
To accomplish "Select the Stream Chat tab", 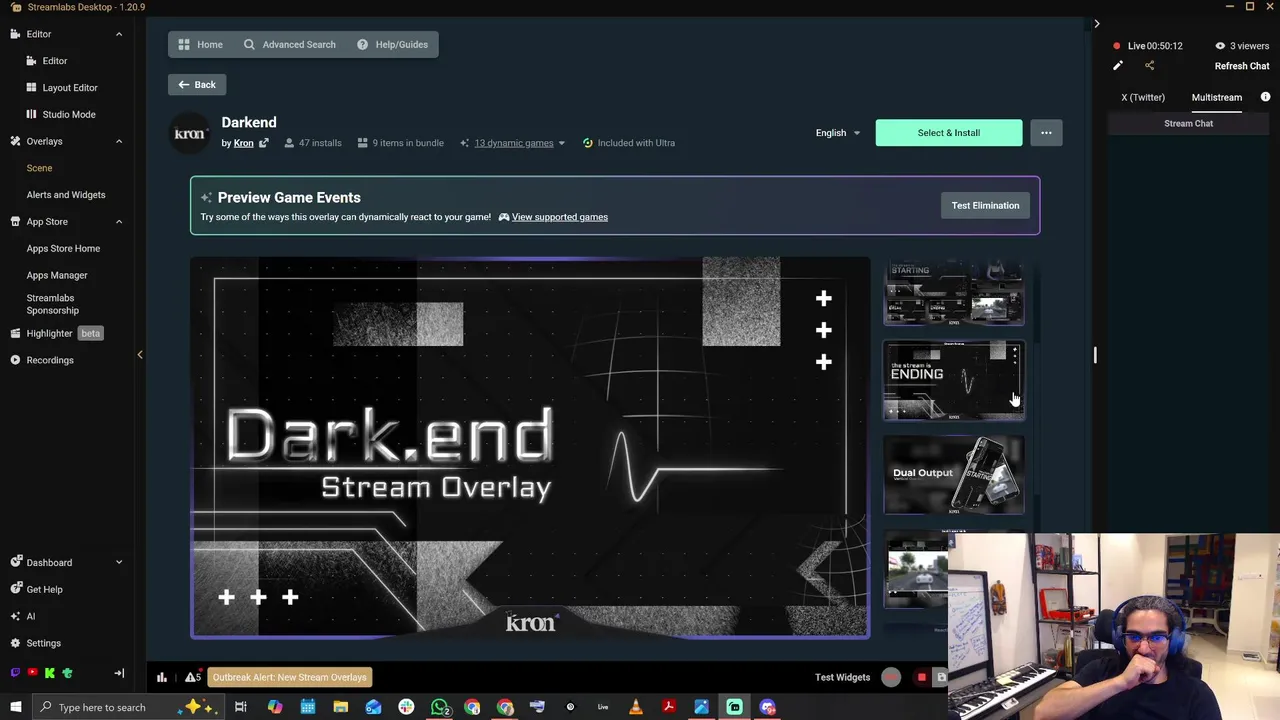I will (1188, 124).
